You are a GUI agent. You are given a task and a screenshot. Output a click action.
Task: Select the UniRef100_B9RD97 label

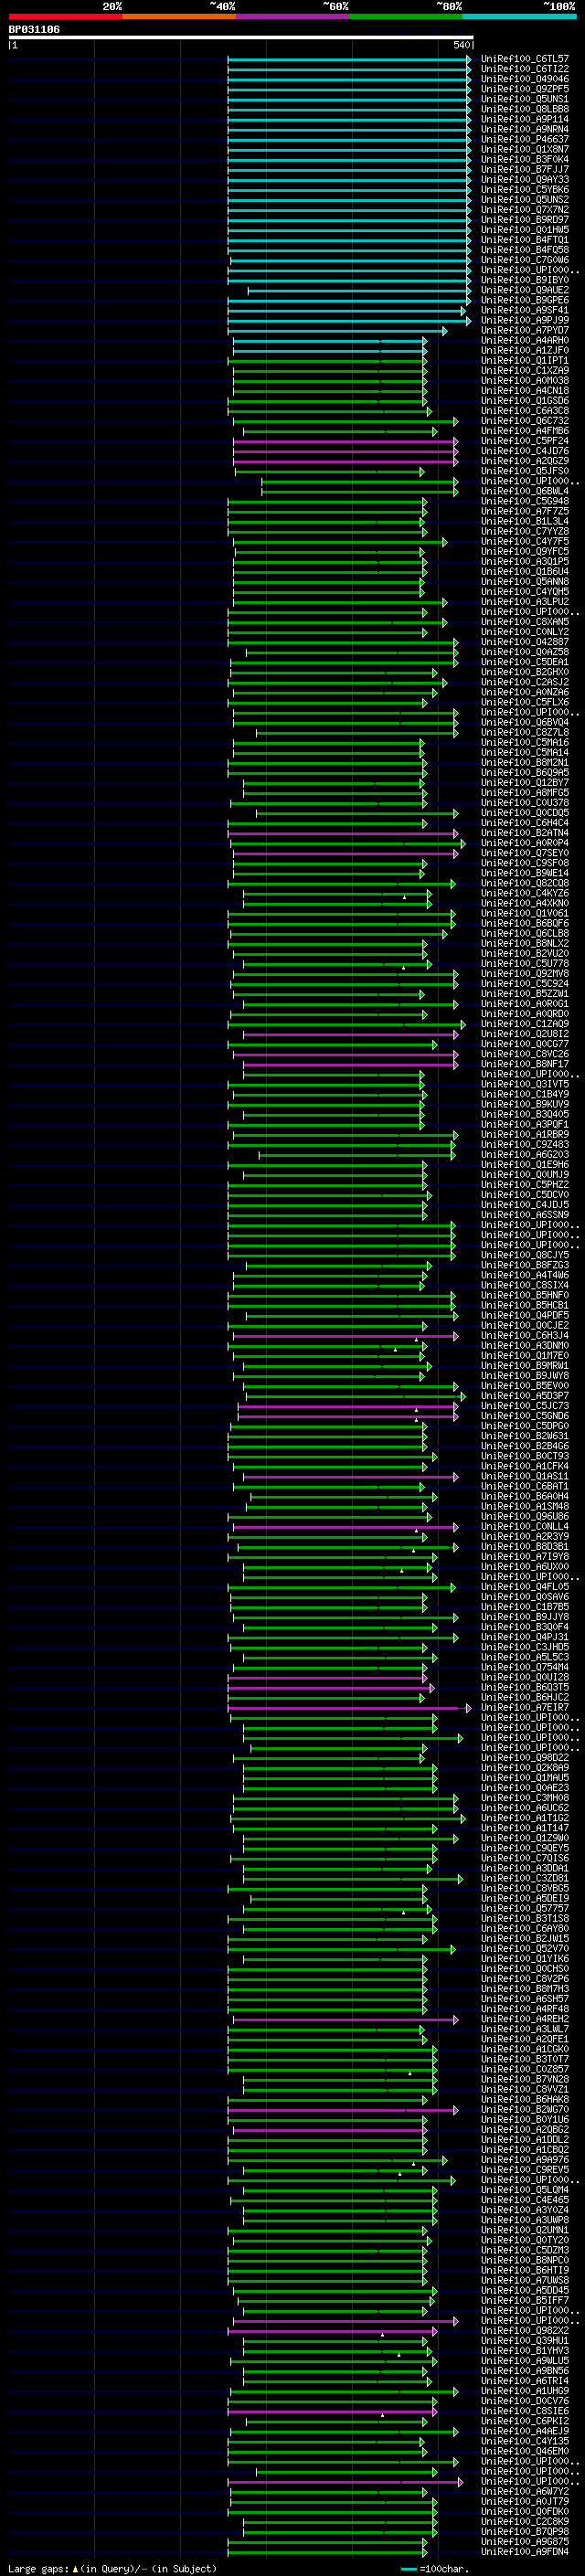[525, 220]
